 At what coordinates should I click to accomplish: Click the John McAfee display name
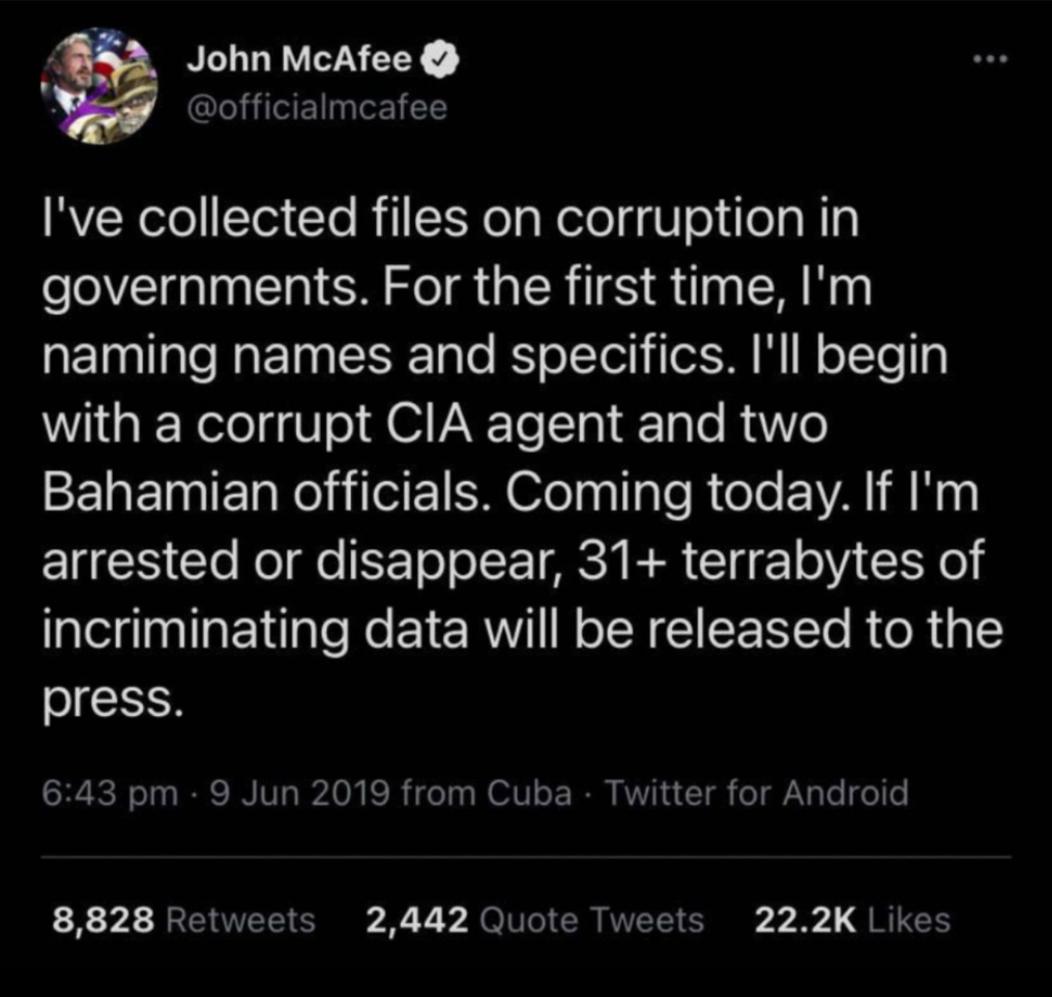click(x=298, y=61)
